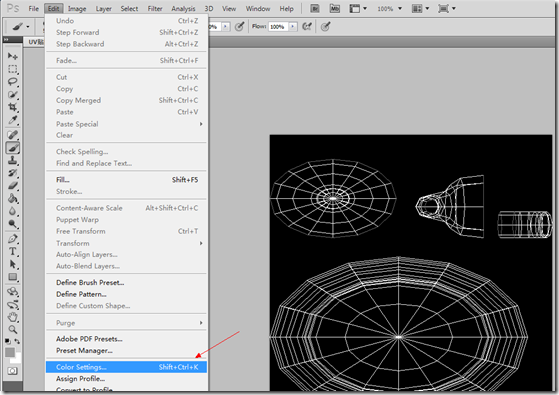Select the History Brush tool
Screen dimensions: 559x395
(12, 173)
